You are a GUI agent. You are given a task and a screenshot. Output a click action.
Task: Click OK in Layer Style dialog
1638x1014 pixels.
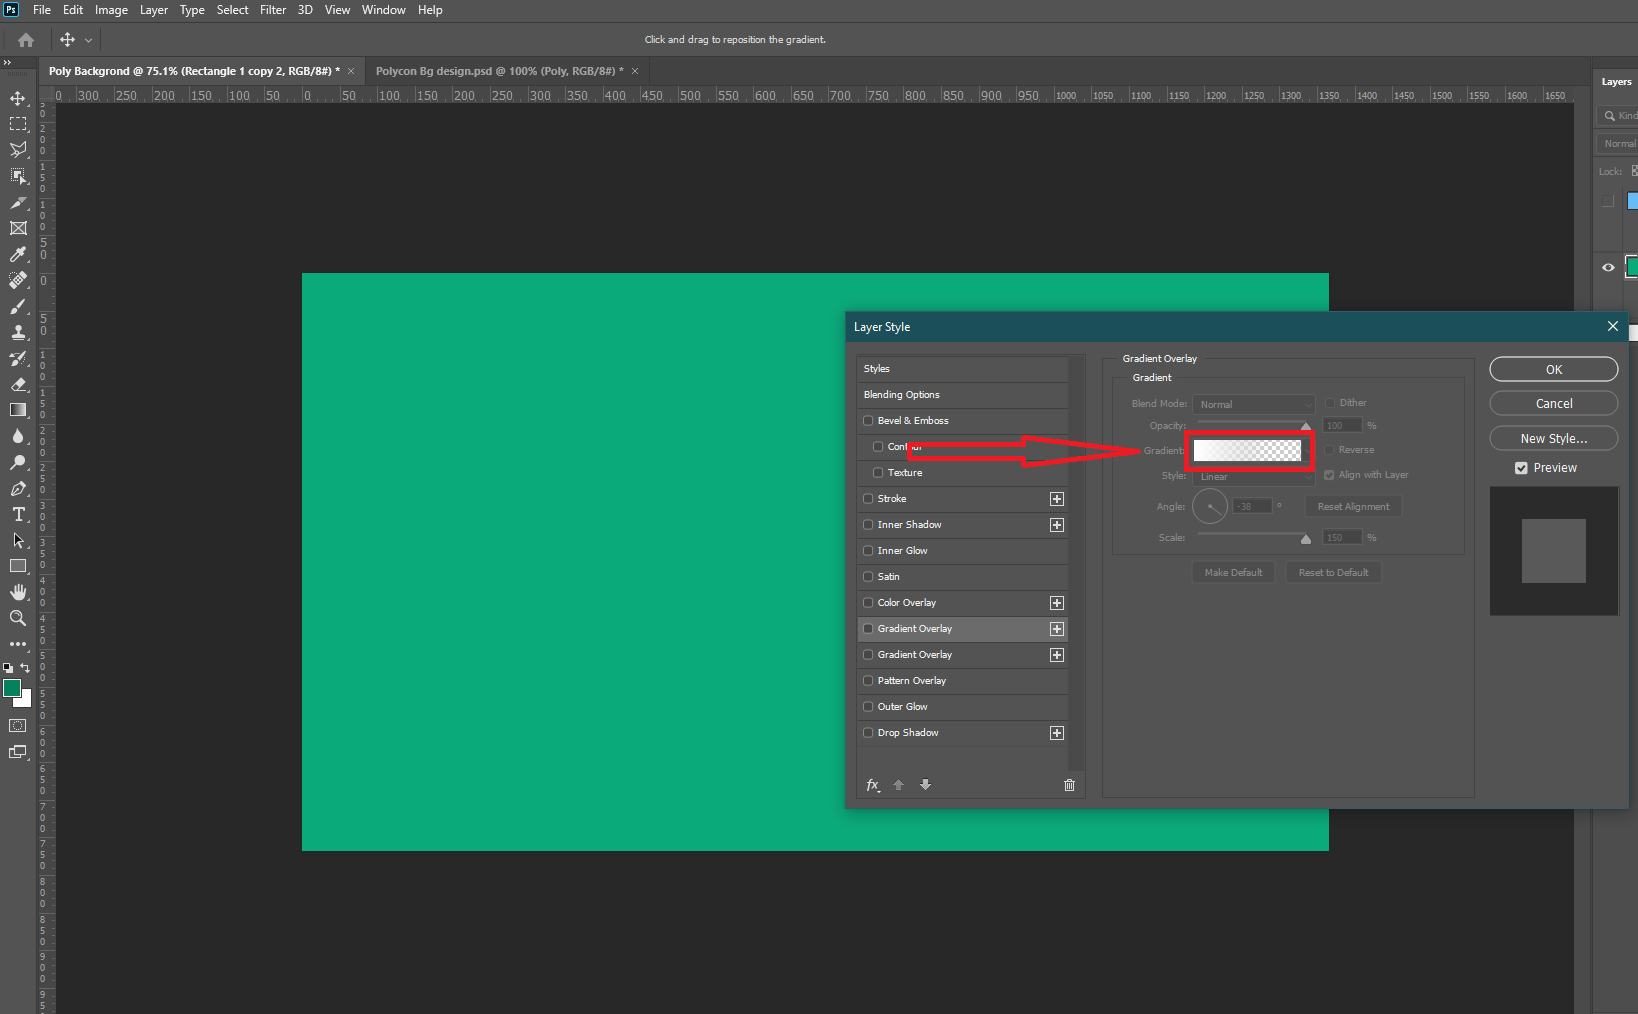pyautogui.click(x=1553, y=369)
